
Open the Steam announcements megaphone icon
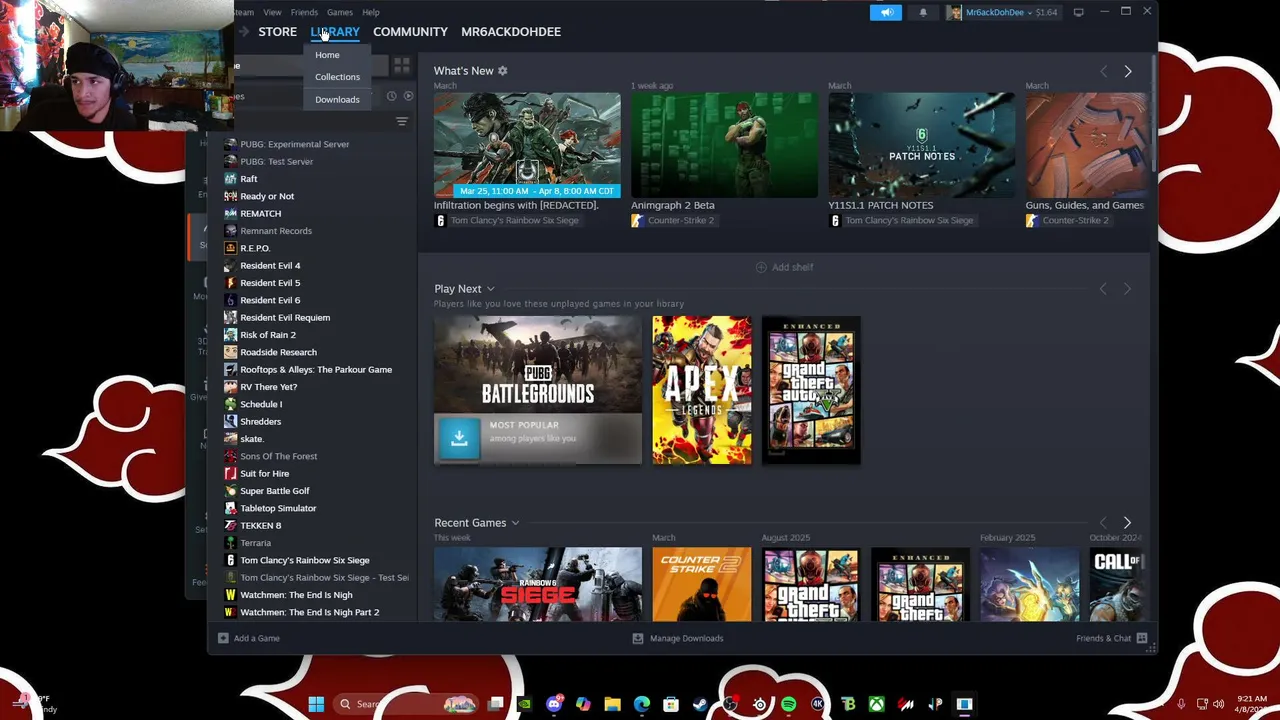[886, 12]
